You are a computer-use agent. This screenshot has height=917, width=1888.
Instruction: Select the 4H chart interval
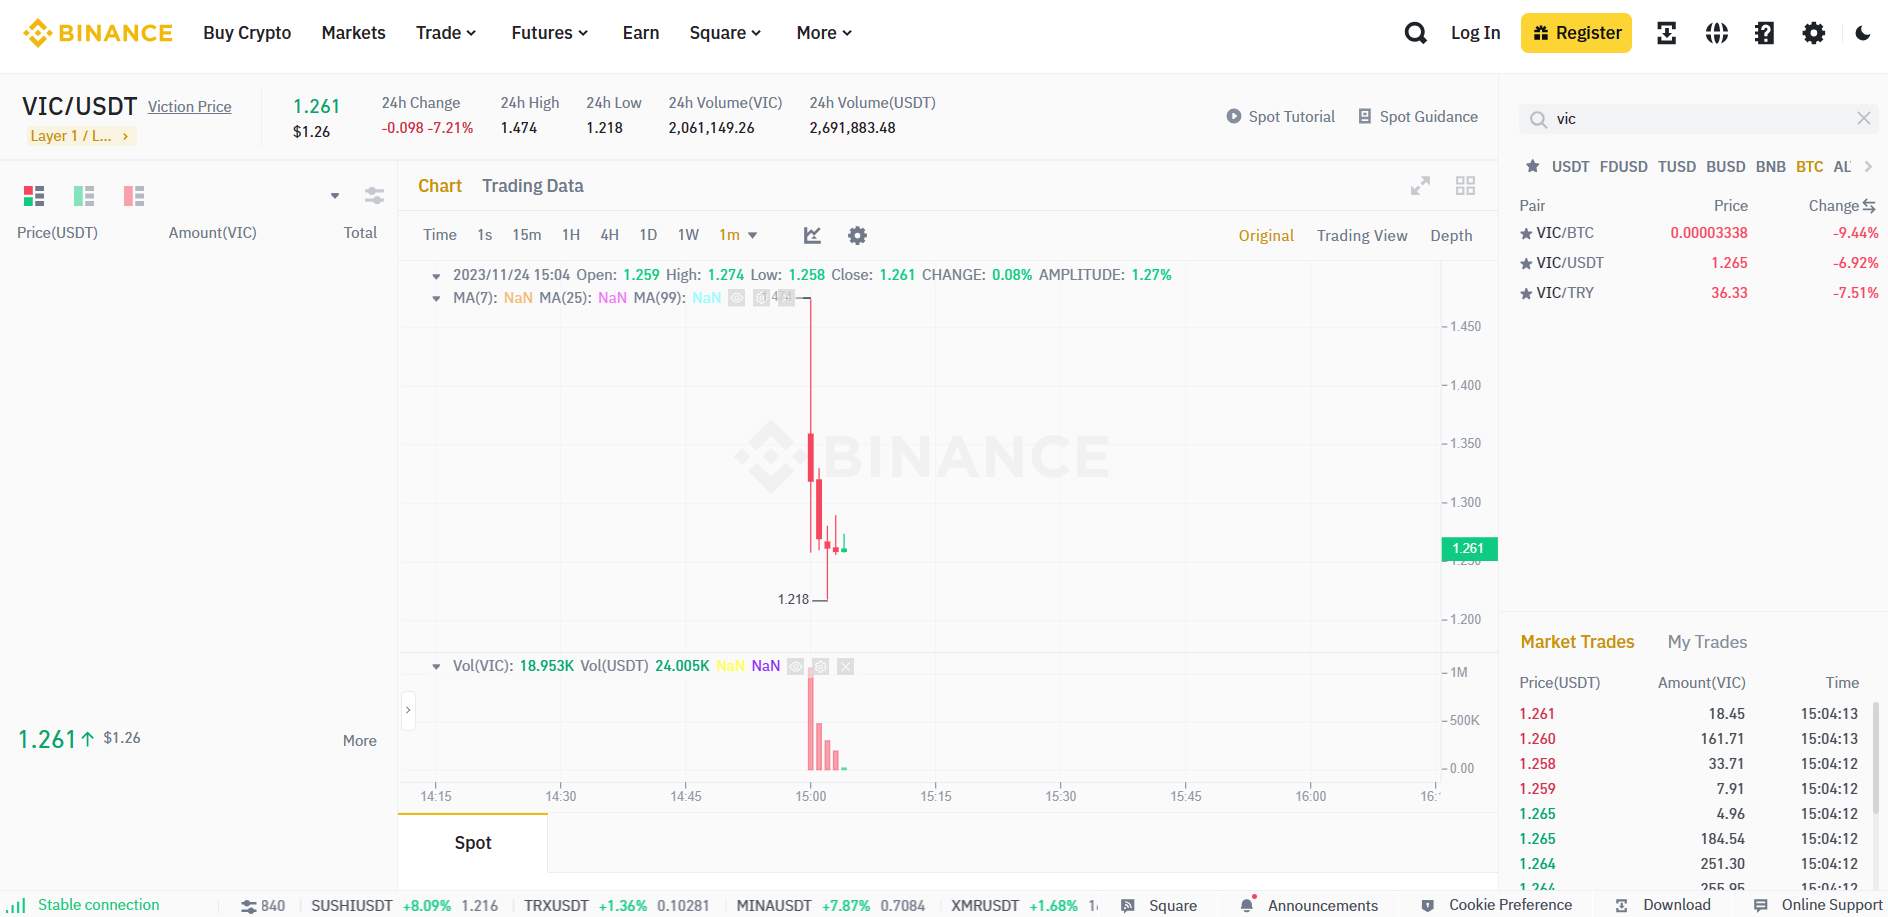609,235
